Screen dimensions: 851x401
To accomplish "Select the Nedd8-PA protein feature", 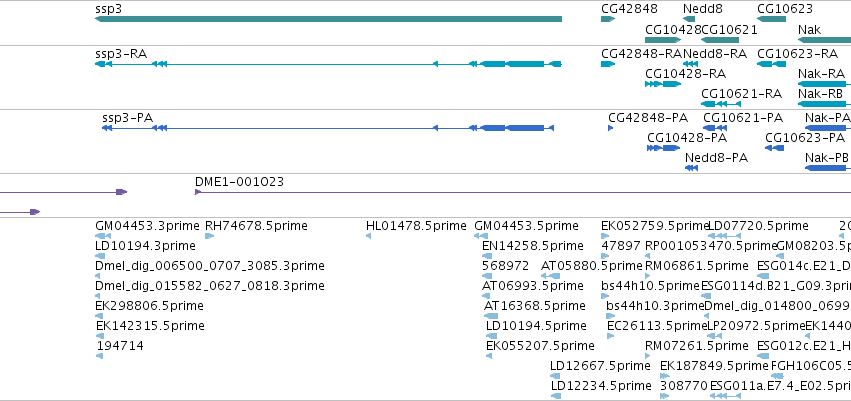I will coord(691,168).
